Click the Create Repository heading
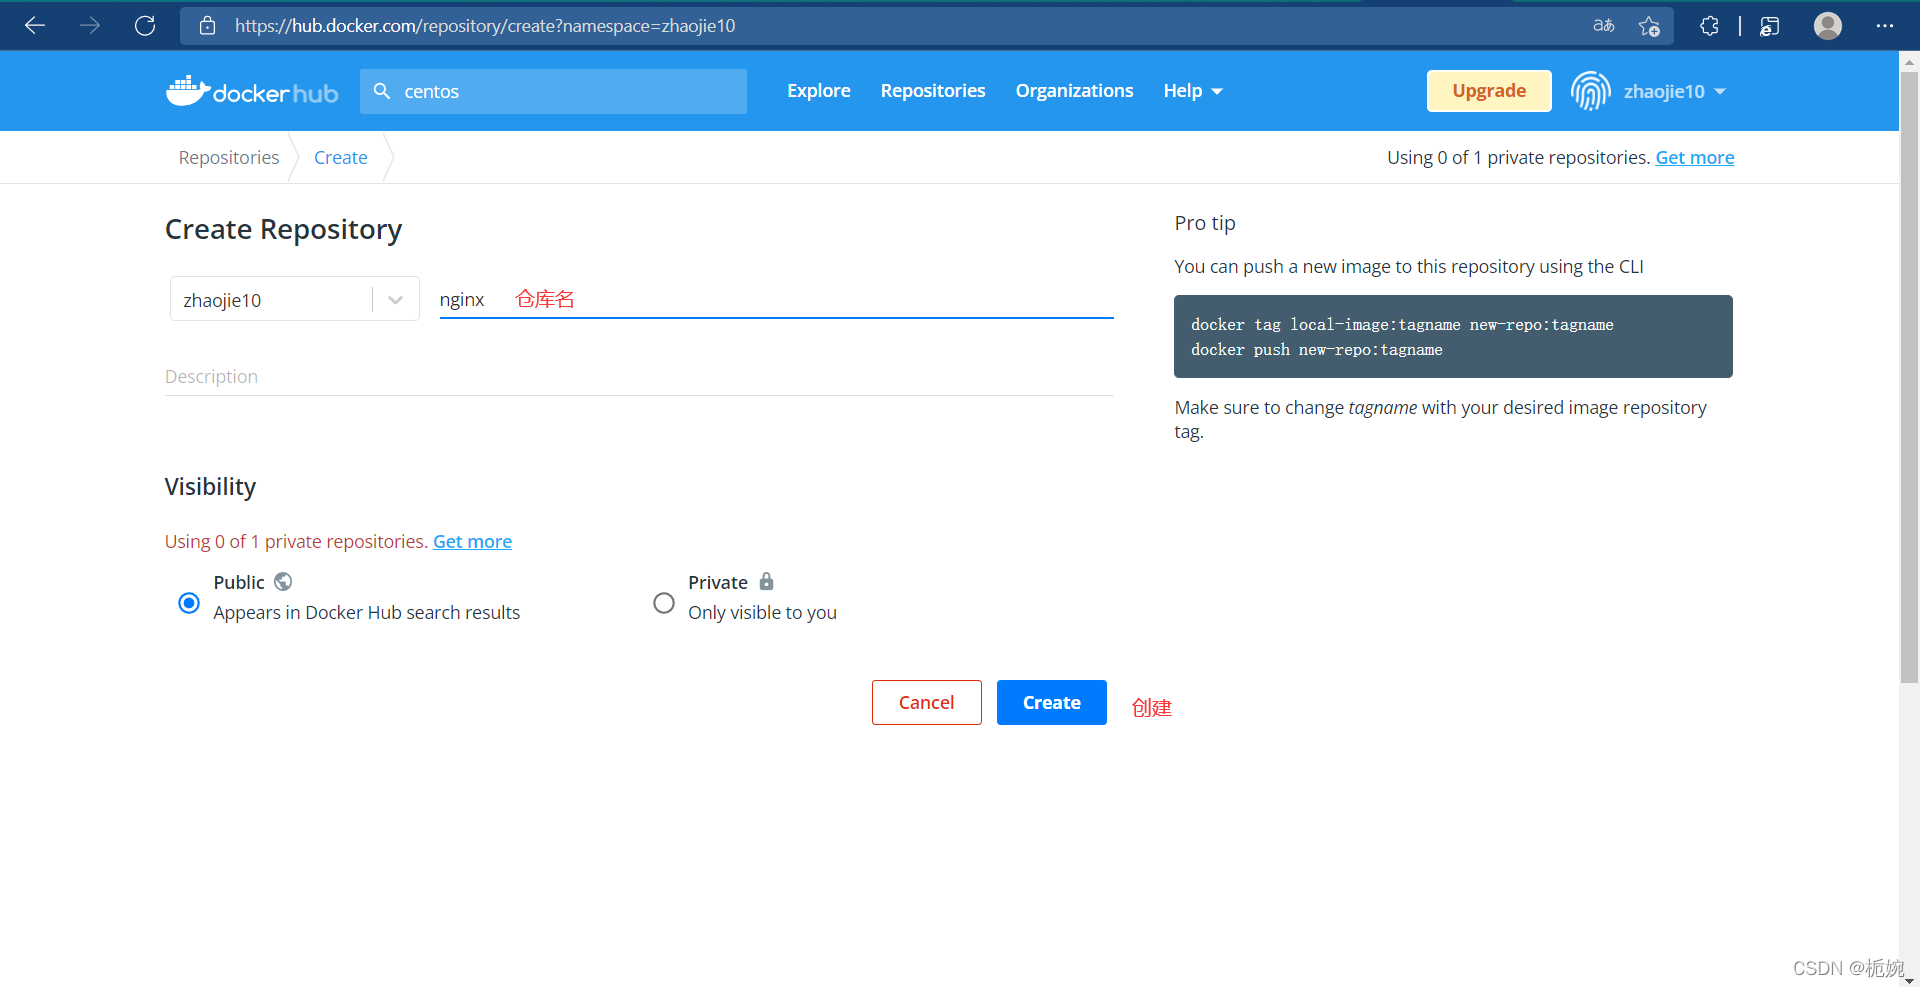Screen dimensions: 1920x987 [283, 230]
